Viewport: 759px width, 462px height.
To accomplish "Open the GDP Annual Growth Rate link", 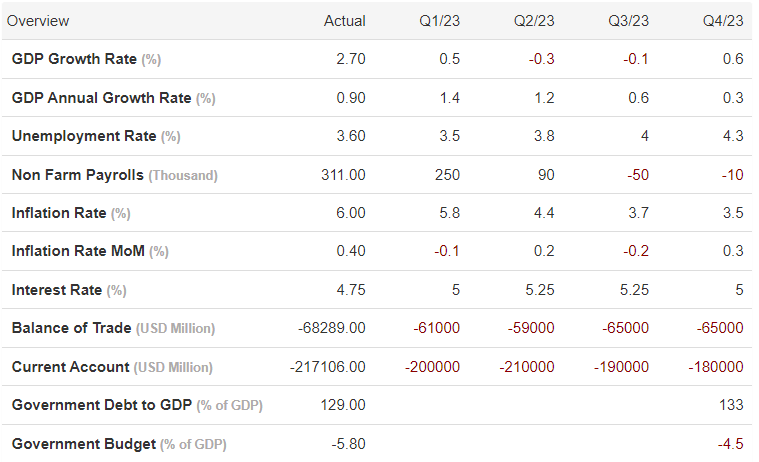I will point(101,97).
